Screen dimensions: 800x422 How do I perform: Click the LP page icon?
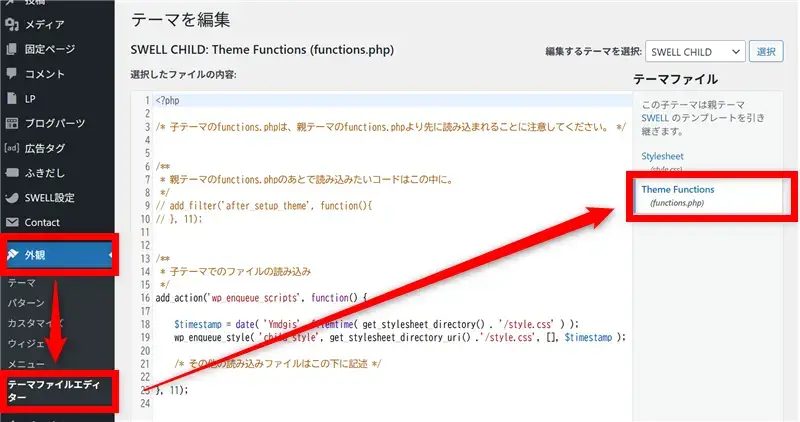click(x=12, y=98)
